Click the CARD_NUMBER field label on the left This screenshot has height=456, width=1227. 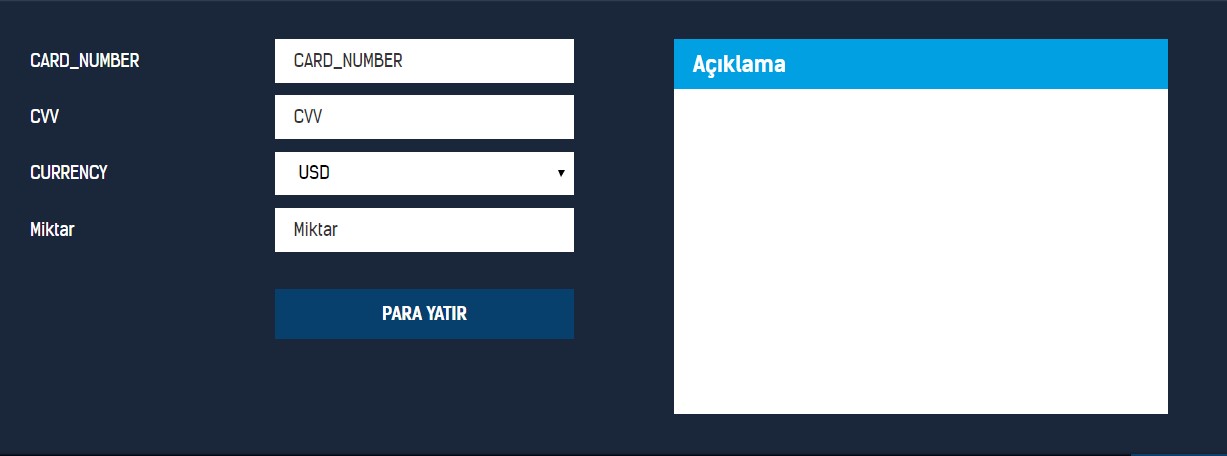click(85, 61)
